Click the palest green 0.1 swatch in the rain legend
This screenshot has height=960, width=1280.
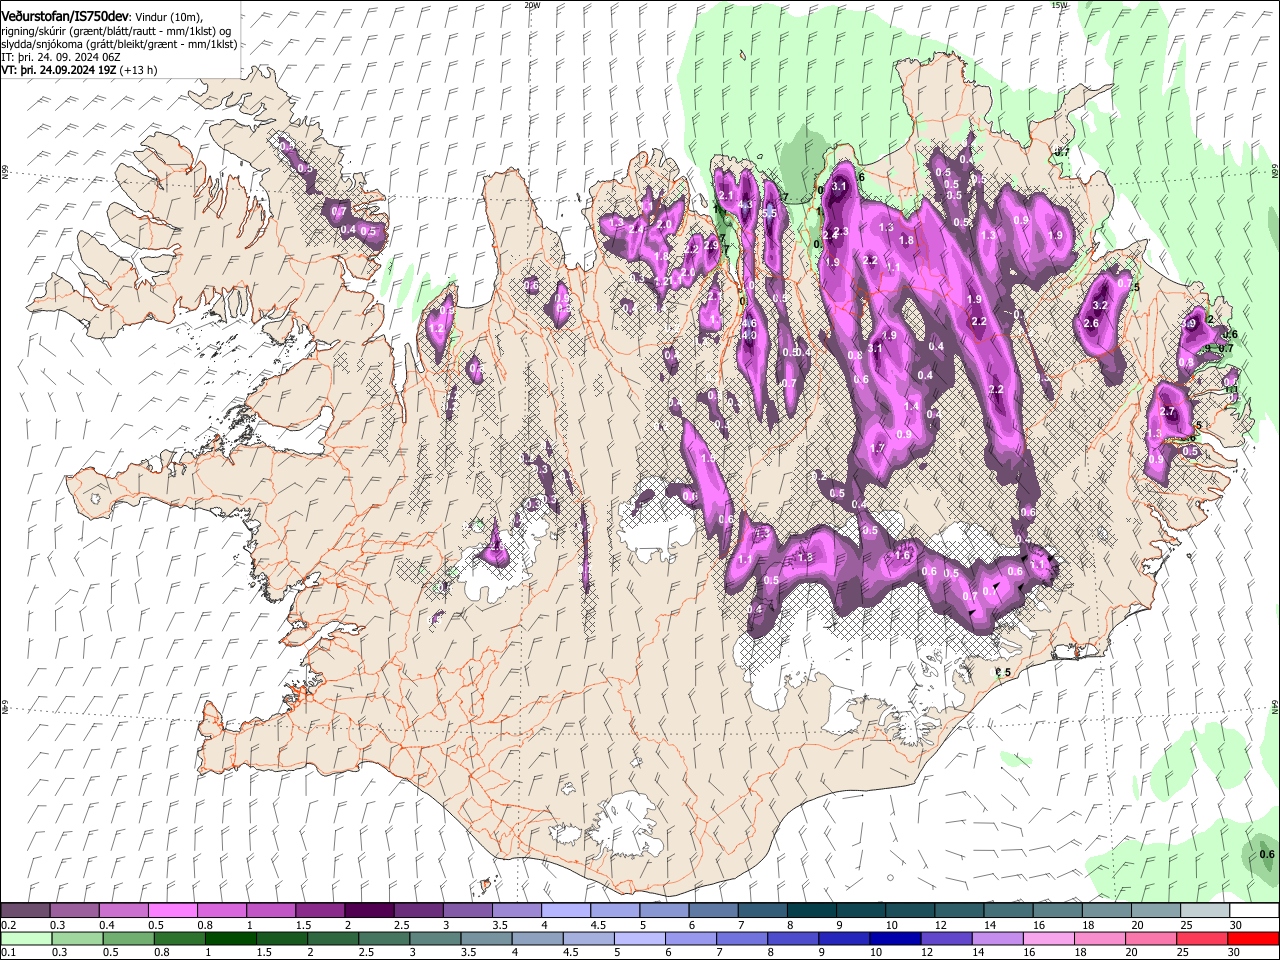[25, 938]
